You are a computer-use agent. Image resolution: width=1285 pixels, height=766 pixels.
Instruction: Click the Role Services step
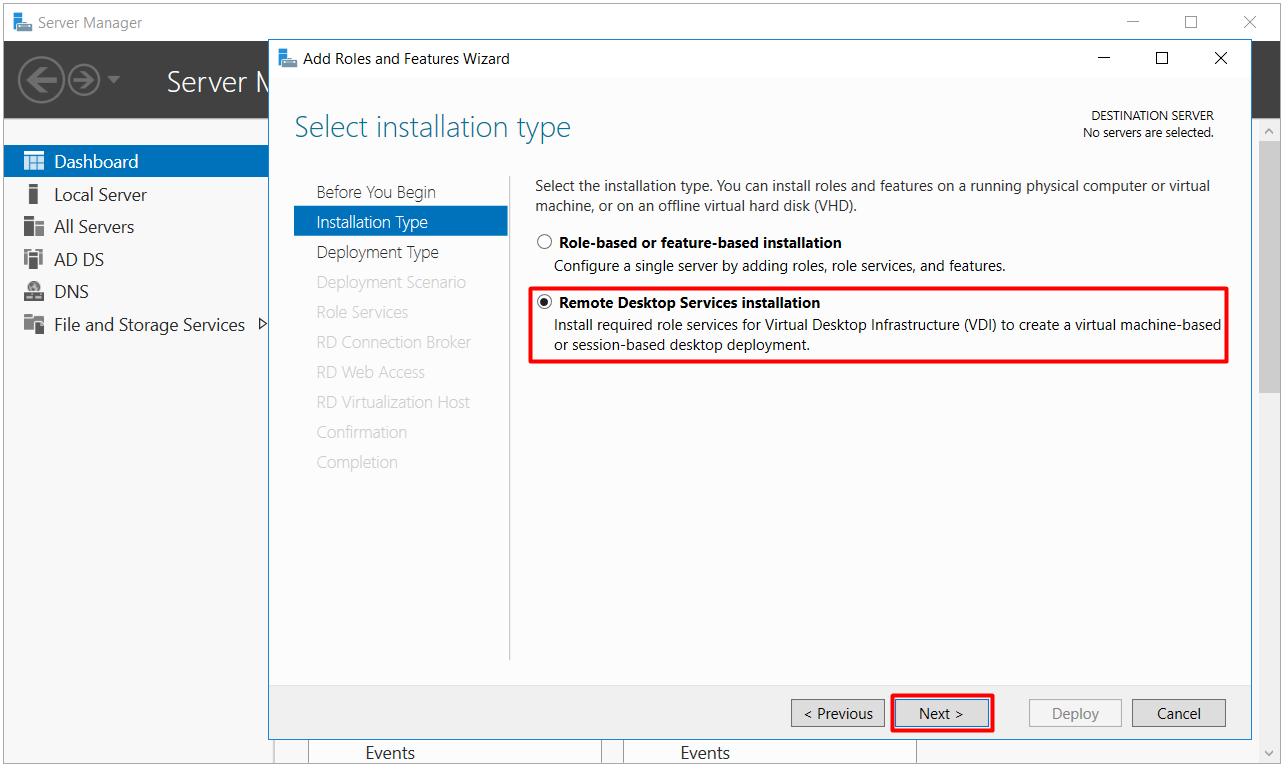[x=362, y=312]
